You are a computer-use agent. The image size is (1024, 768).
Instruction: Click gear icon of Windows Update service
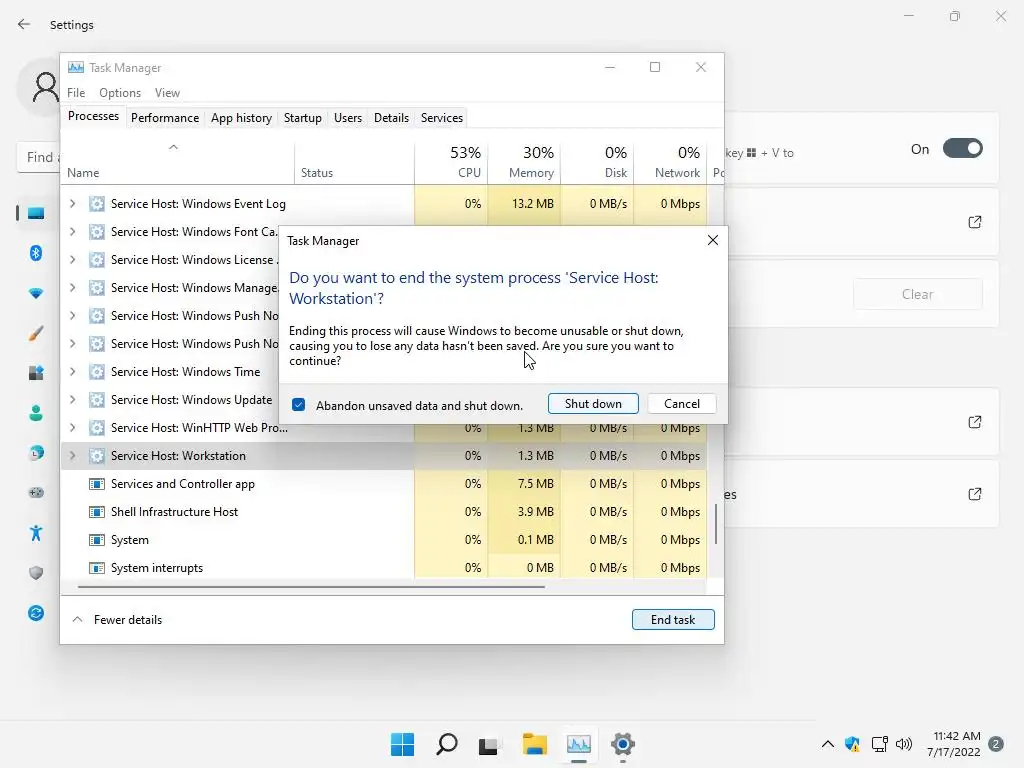(x=97, y=400)
